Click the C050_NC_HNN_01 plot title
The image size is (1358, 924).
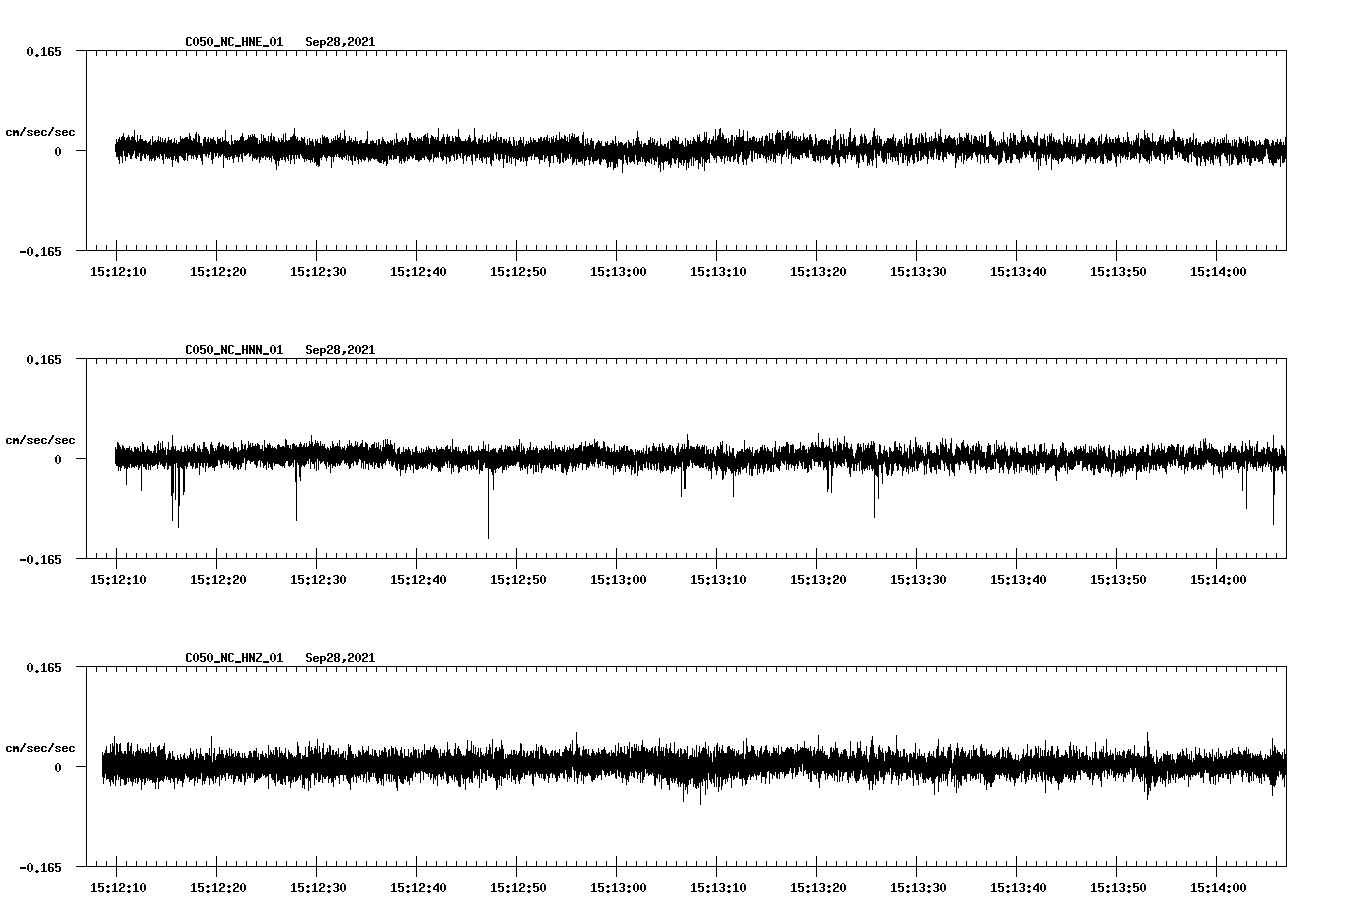point(234,350)
